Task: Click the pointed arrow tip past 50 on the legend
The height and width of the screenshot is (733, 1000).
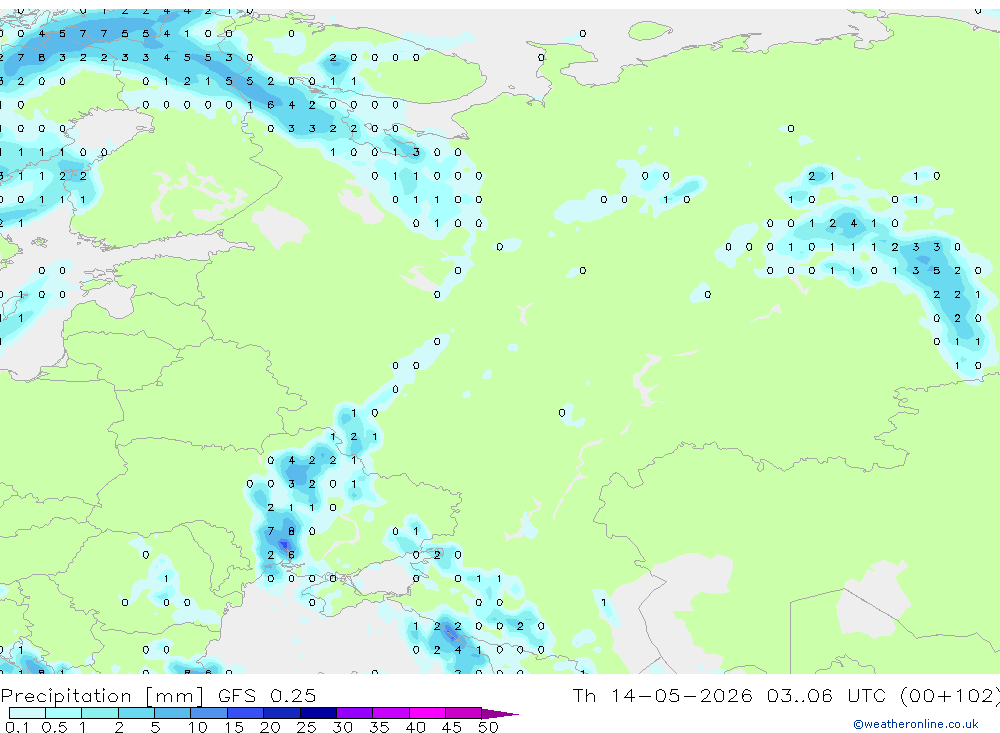Action: (500, 713)
